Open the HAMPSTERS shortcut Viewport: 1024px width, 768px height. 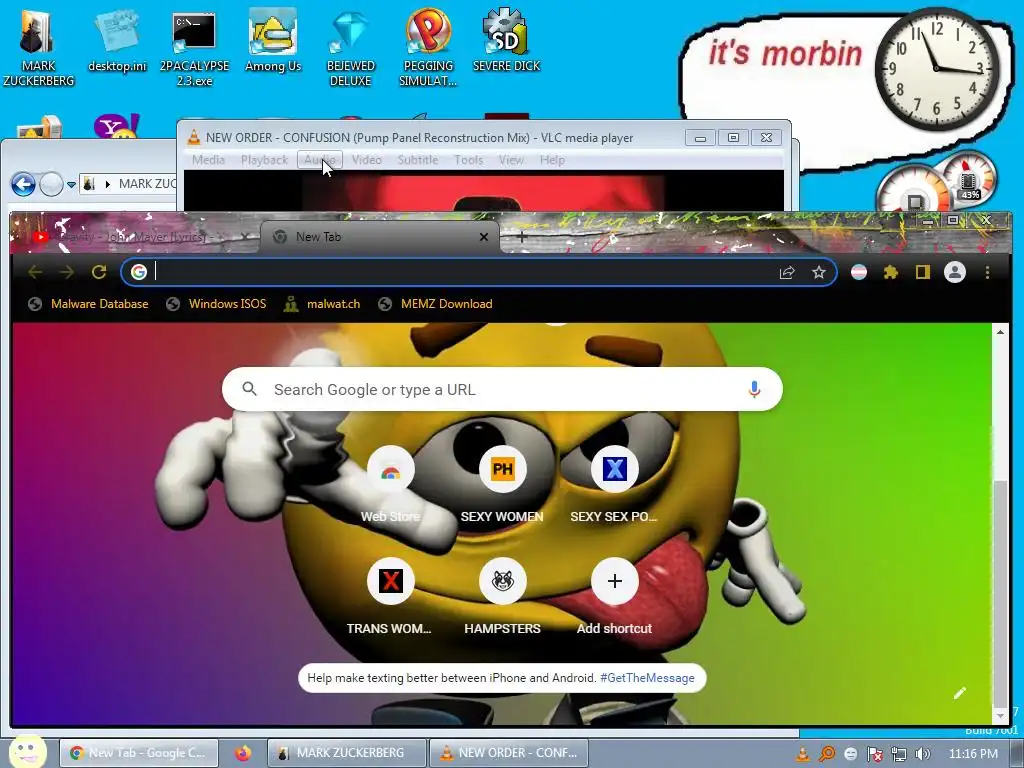502,596
